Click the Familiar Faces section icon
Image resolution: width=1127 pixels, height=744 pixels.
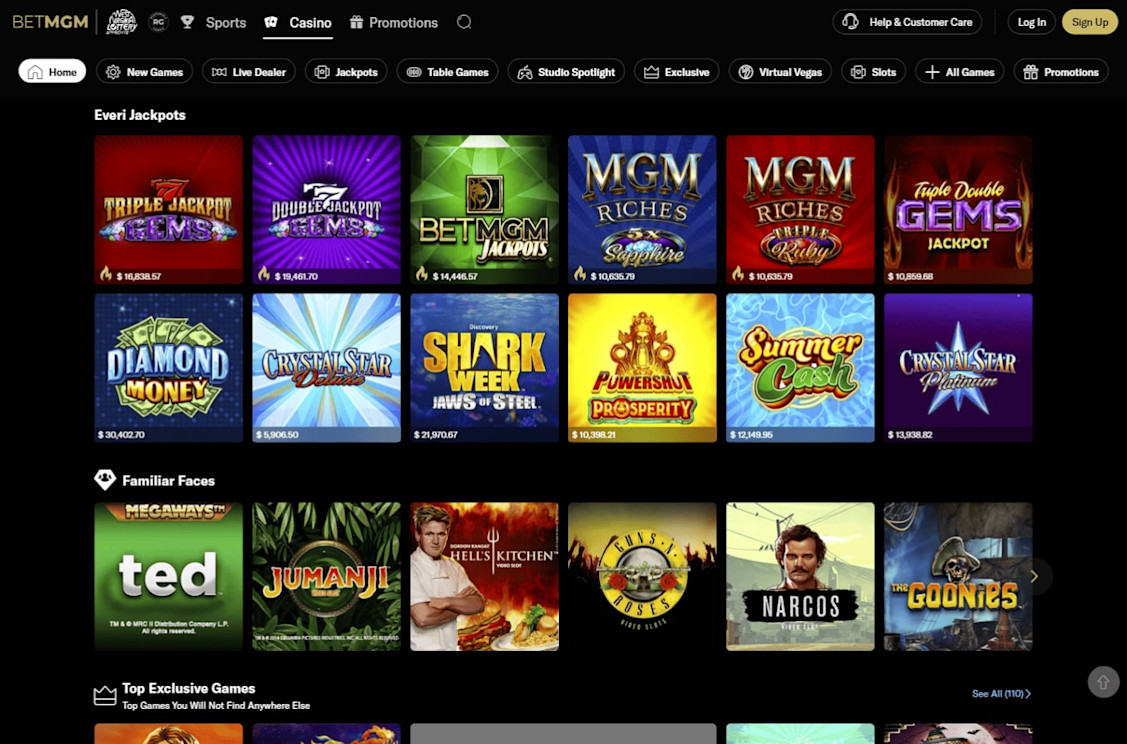coord(105,479)
